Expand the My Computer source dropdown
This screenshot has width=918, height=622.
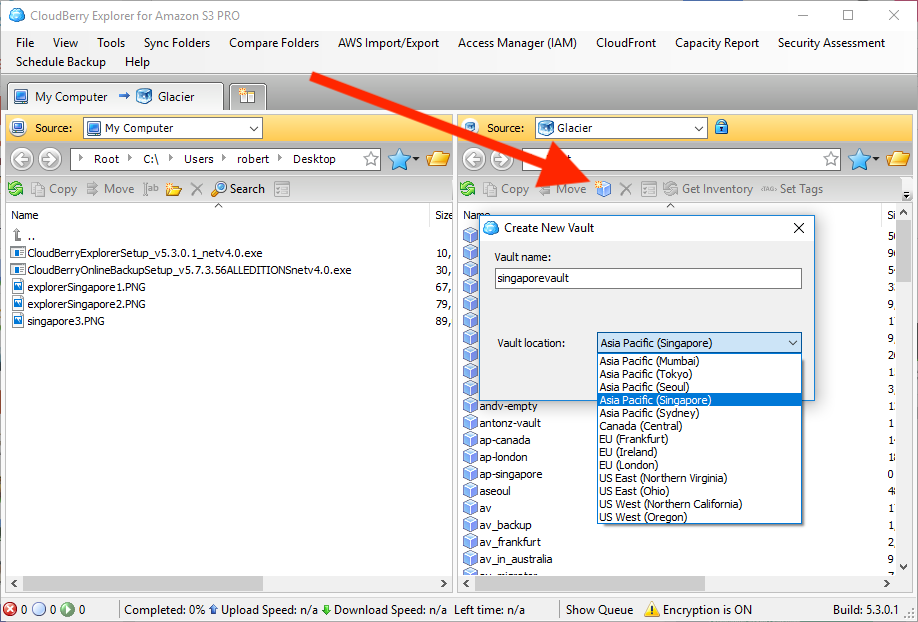click(254, 128)
